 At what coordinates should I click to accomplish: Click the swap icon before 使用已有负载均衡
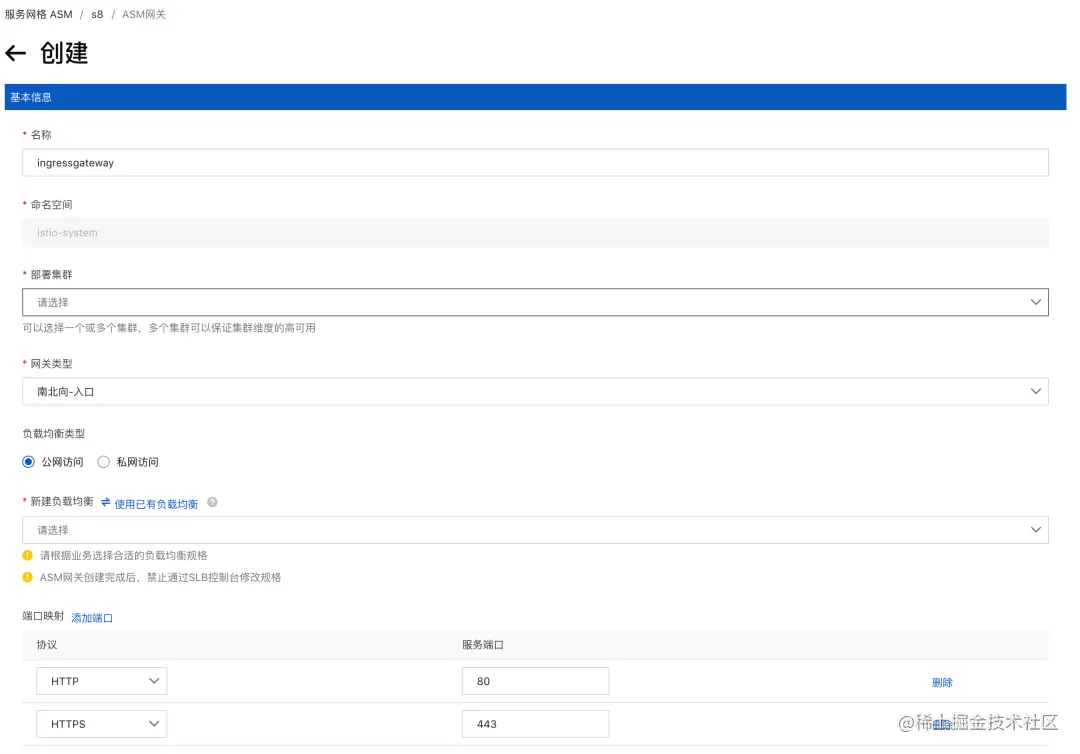click(105, 503)
